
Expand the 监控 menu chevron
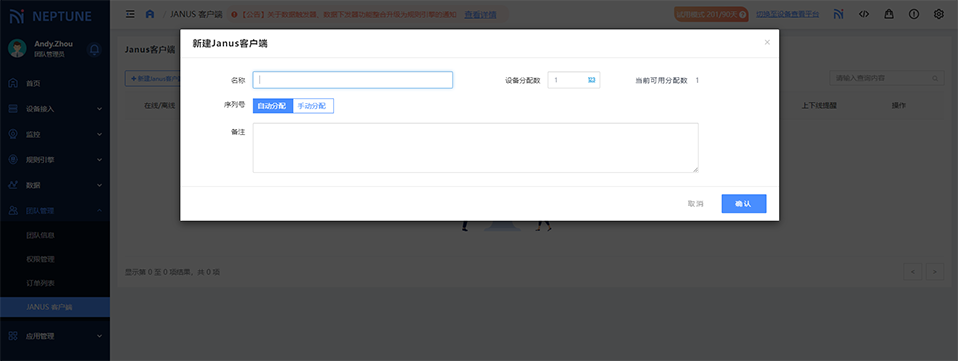[100, 134]
